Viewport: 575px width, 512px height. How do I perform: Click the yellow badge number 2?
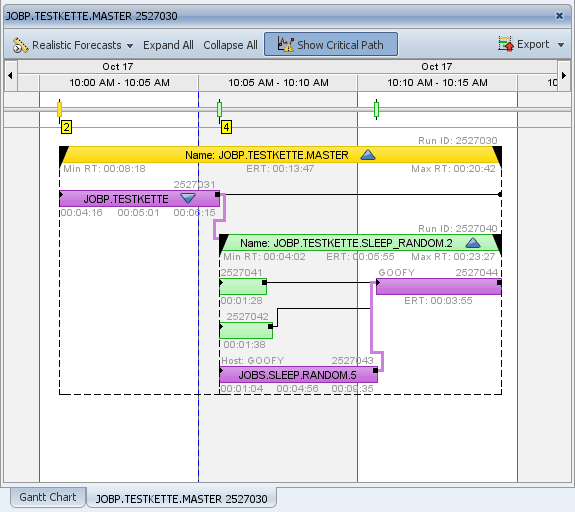[x=66, y=127]
